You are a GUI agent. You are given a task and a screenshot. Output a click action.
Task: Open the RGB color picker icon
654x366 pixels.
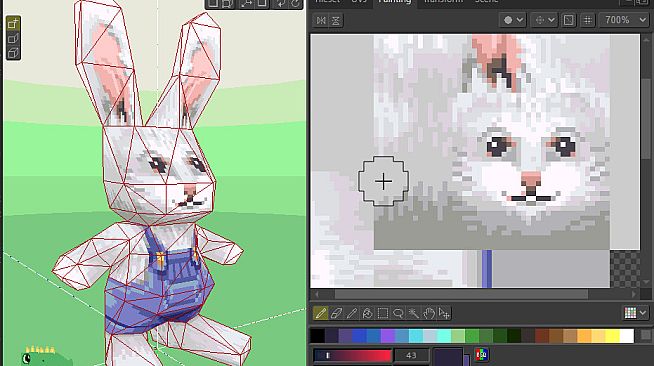click(x=481, y=355)
